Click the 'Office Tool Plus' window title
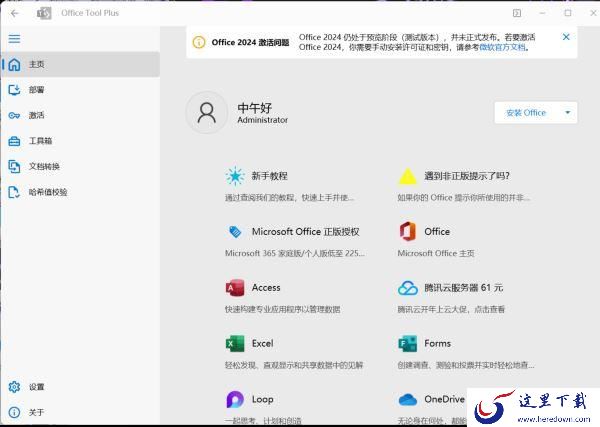Viewport: 600px width, 427px height. [x=90, y=13]
